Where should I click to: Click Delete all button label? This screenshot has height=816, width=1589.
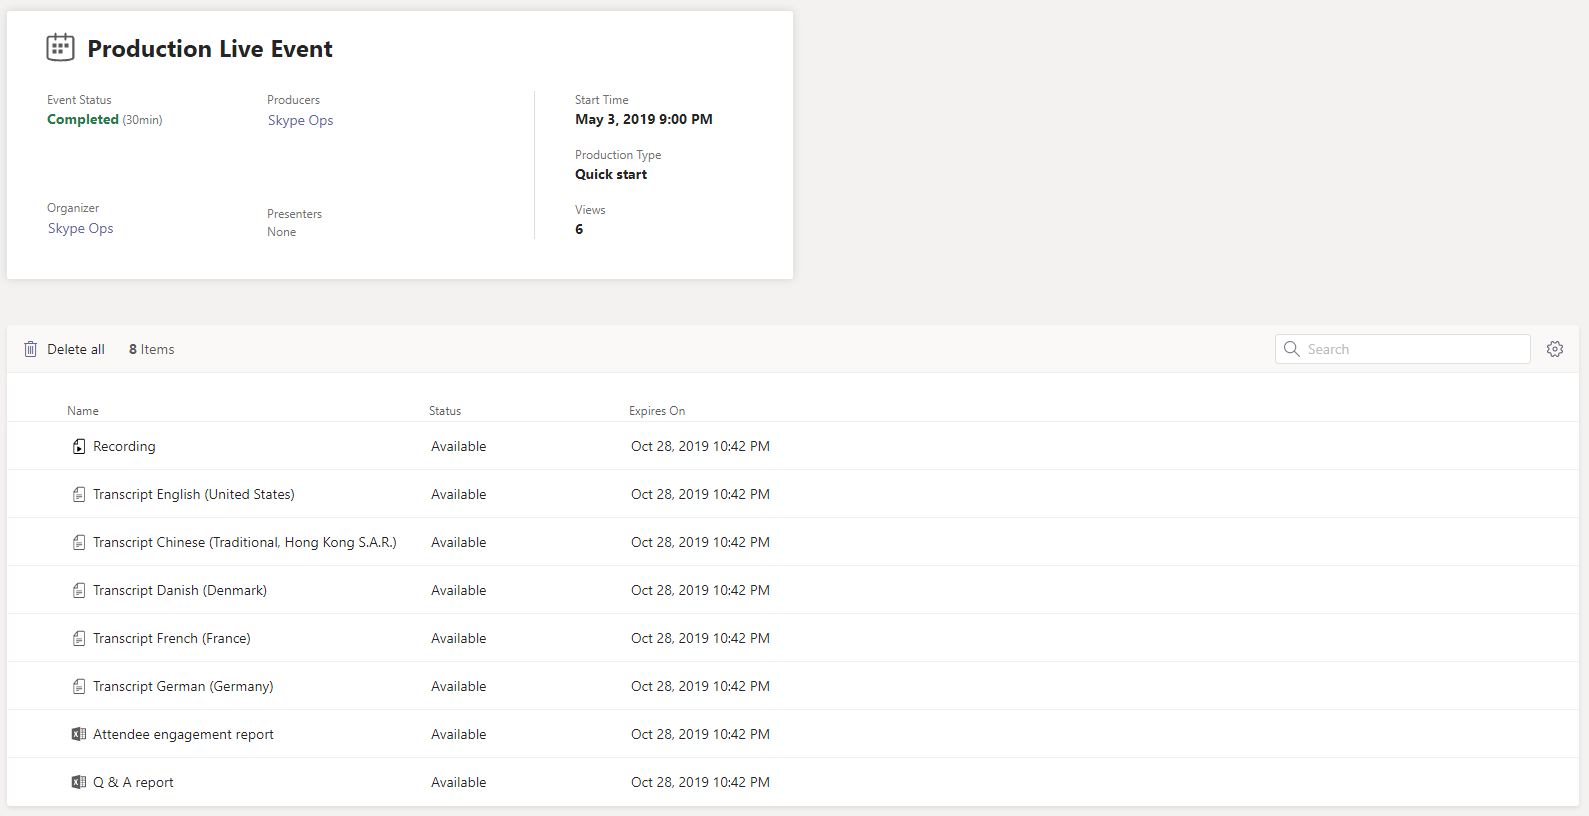click(x=76, y=349)
